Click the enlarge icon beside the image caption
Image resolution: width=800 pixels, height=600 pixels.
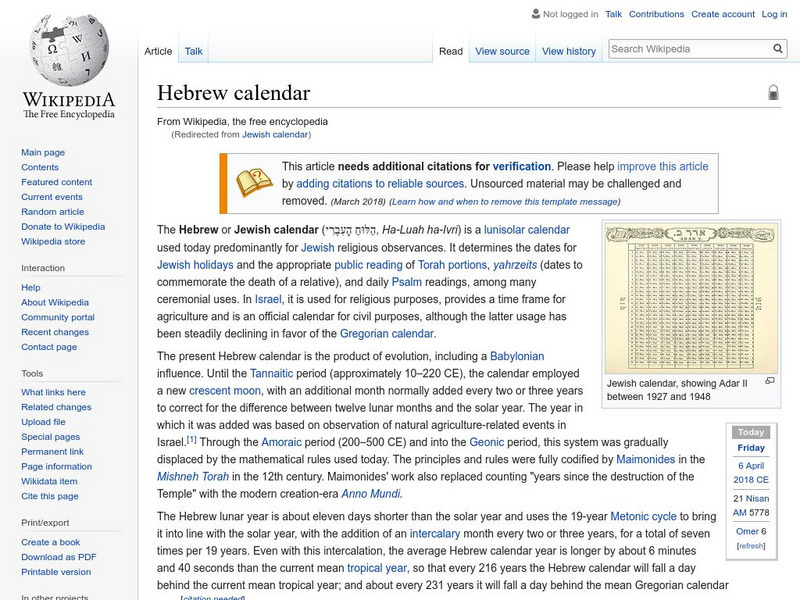click(x=770, y=381)
